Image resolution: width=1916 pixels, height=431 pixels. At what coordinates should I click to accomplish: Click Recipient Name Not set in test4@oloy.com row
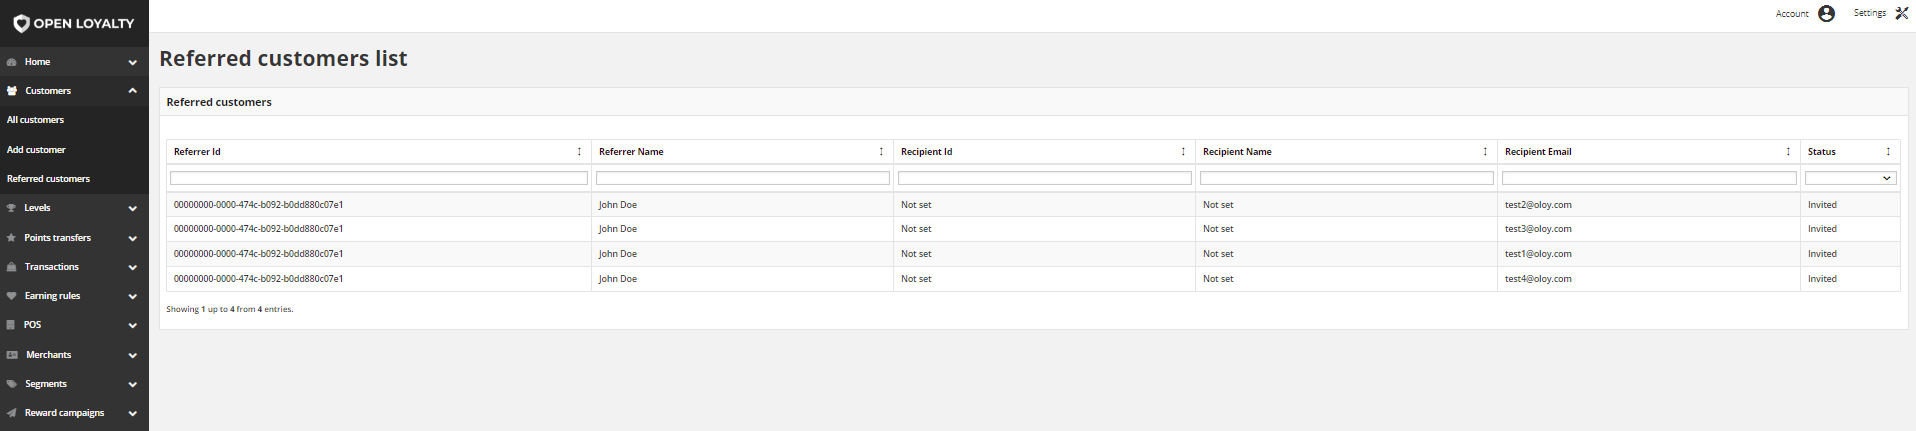tap(1218, 279)
